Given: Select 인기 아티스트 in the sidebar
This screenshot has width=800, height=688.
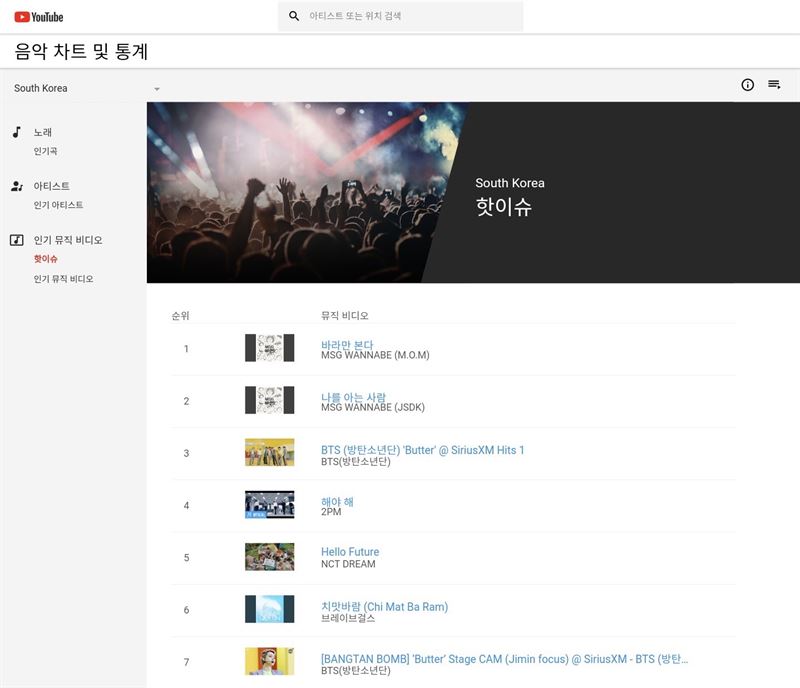Looking at the screenshot, I should (58, 205).
